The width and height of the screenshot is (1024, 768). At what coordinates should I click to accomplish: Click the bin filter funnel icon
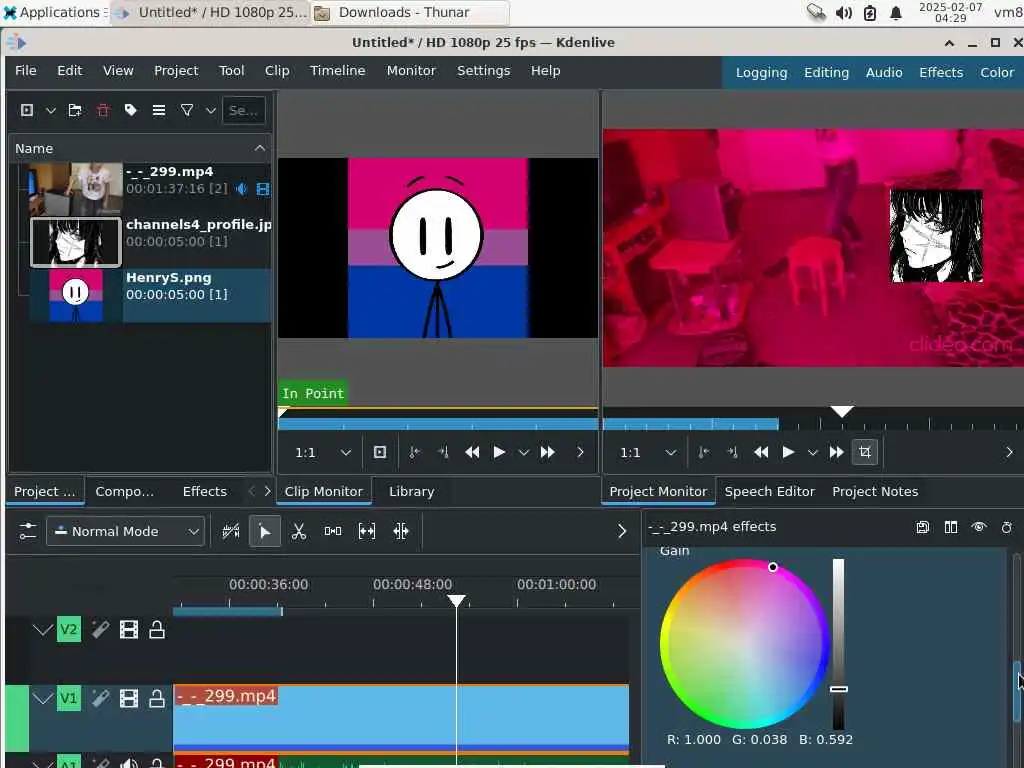pyautogui.click(x=187, y=110)
